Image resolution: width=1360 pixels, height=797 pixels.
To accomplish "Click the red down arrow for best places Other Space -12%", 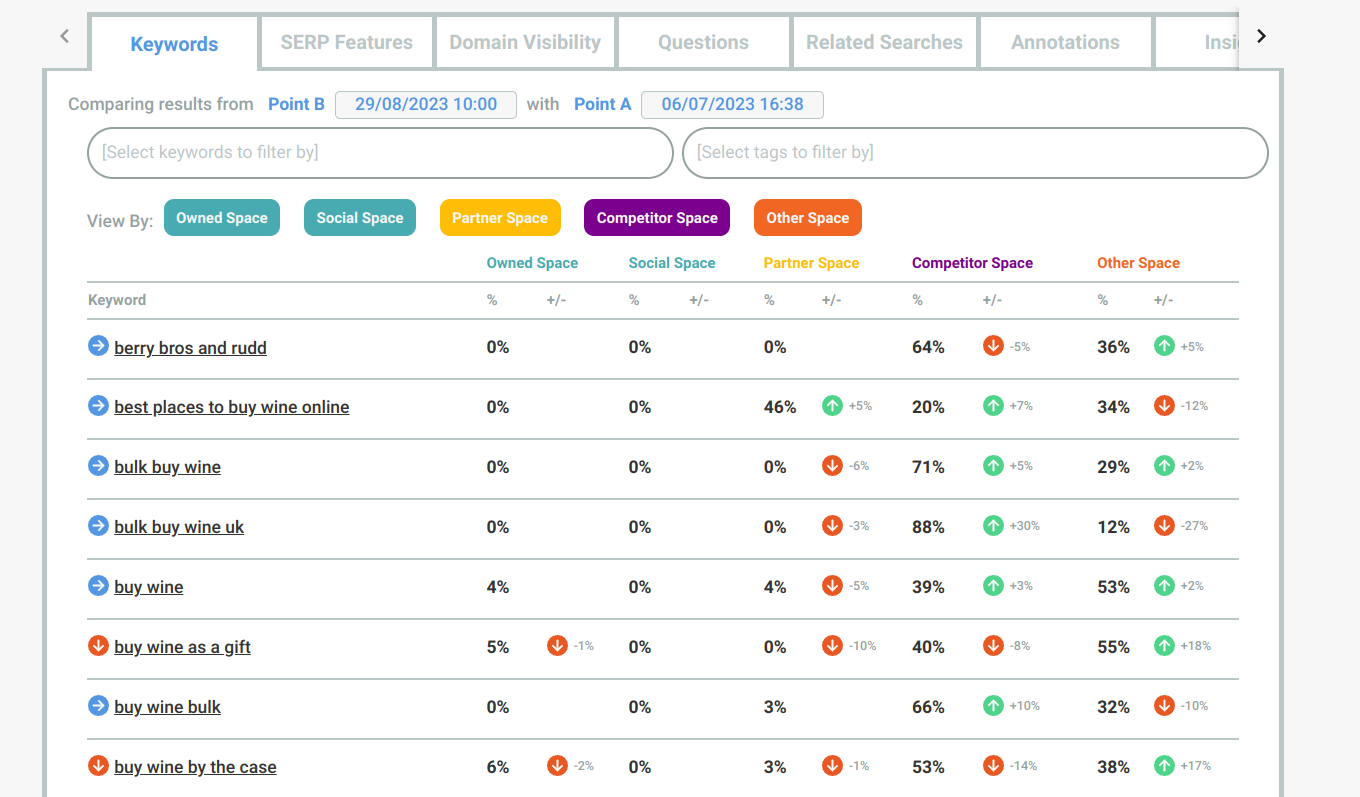I will pyautogui.click(x=1164, y=406).
